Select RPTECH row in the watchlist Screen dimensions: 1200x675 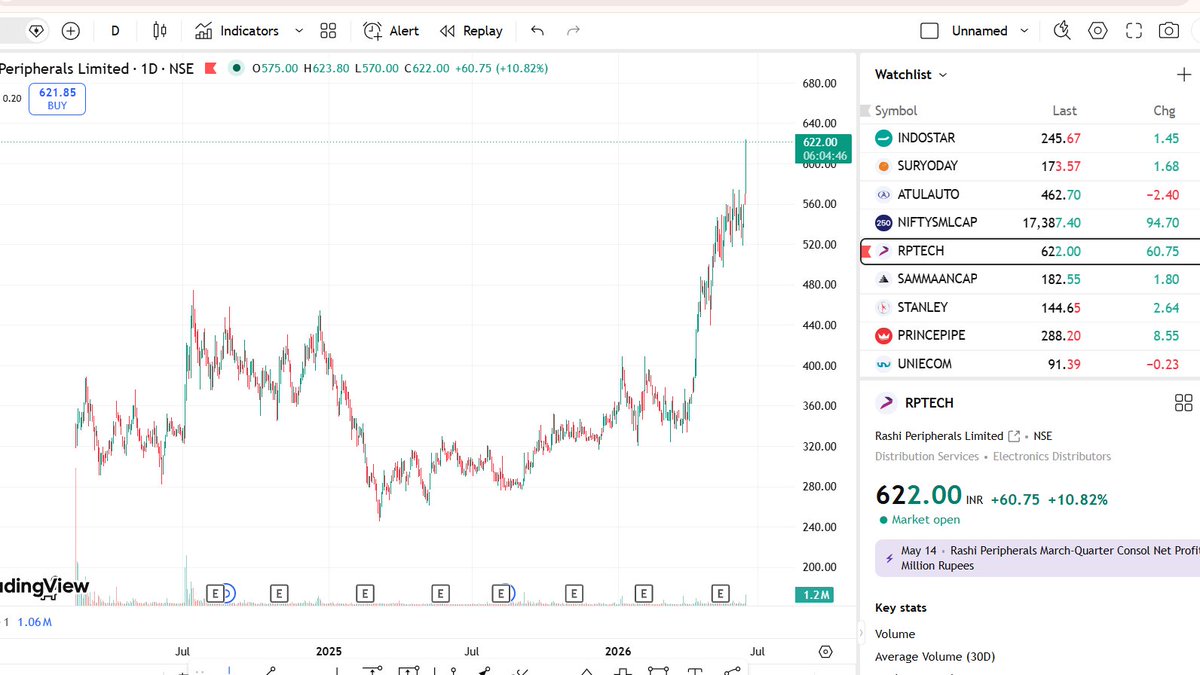tap(1030, 251)
